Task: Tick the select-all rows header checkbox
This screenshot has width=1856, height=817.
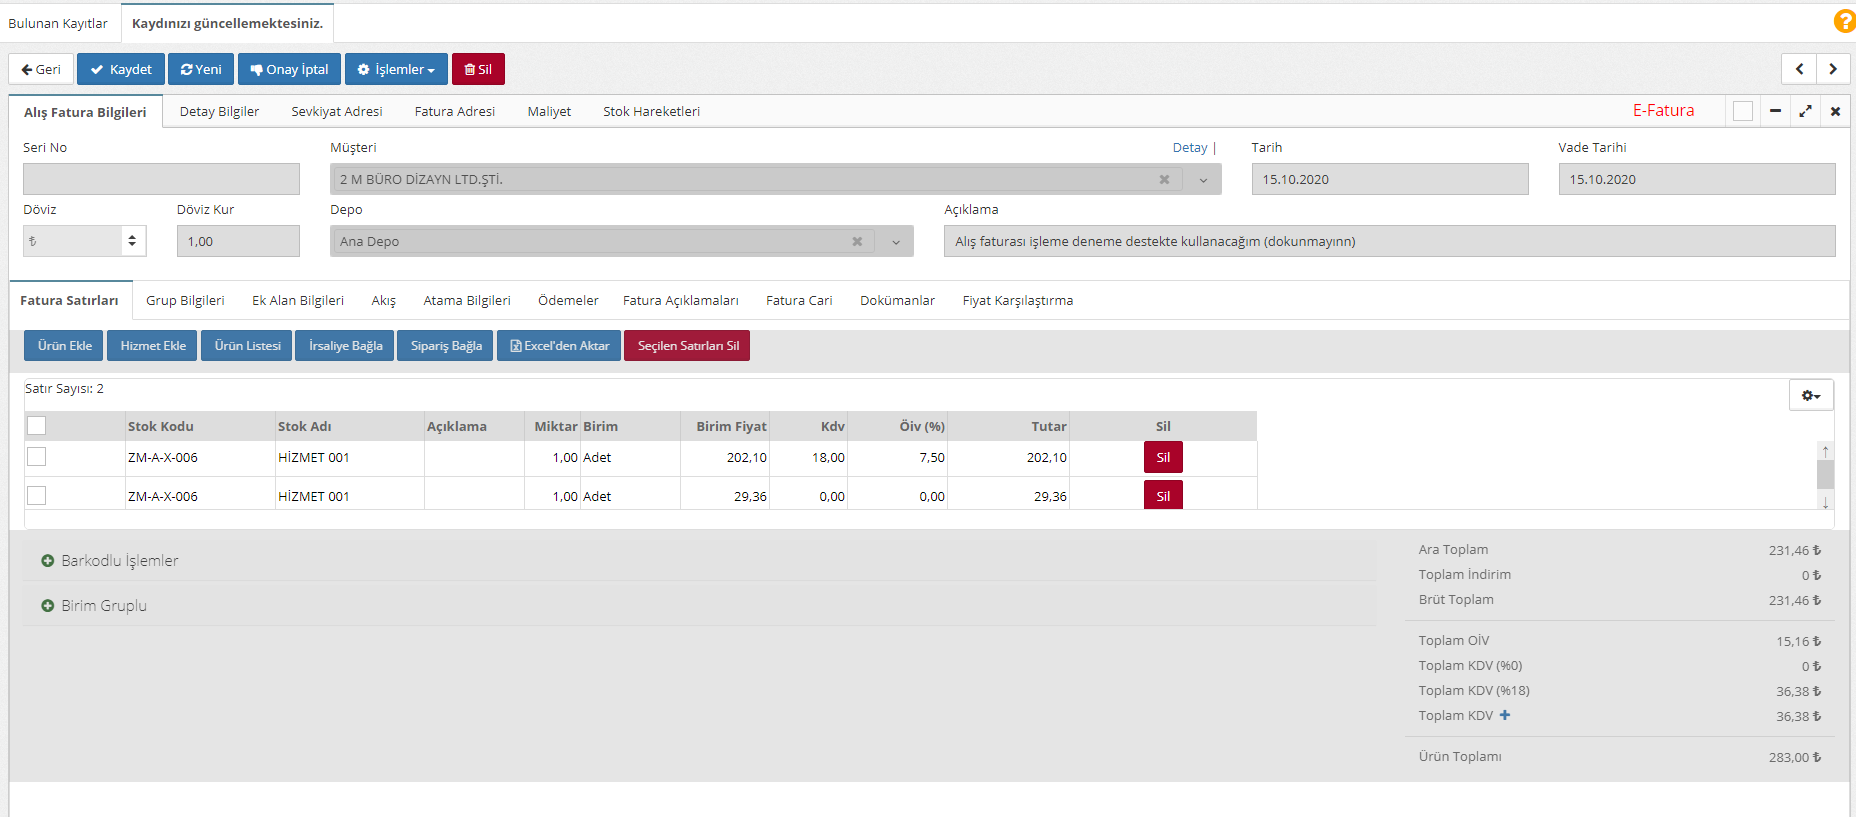Action: click(x=37, y=426)
